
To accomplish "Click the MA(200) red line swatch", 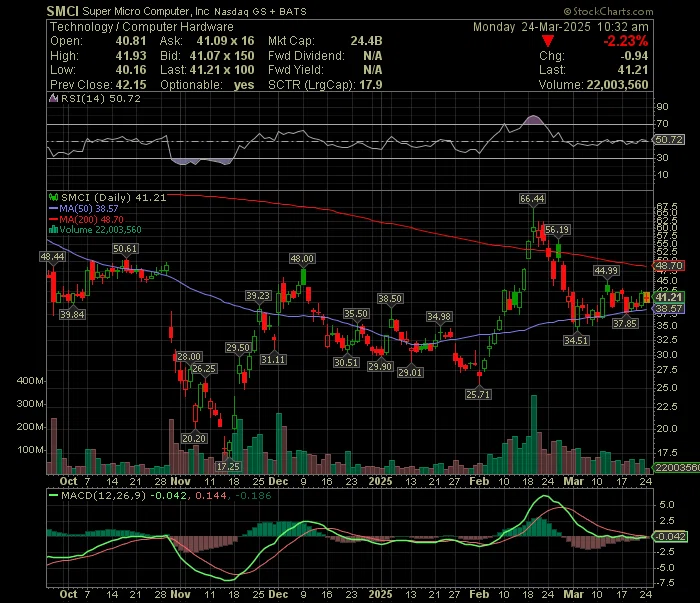I will point(53,220).
